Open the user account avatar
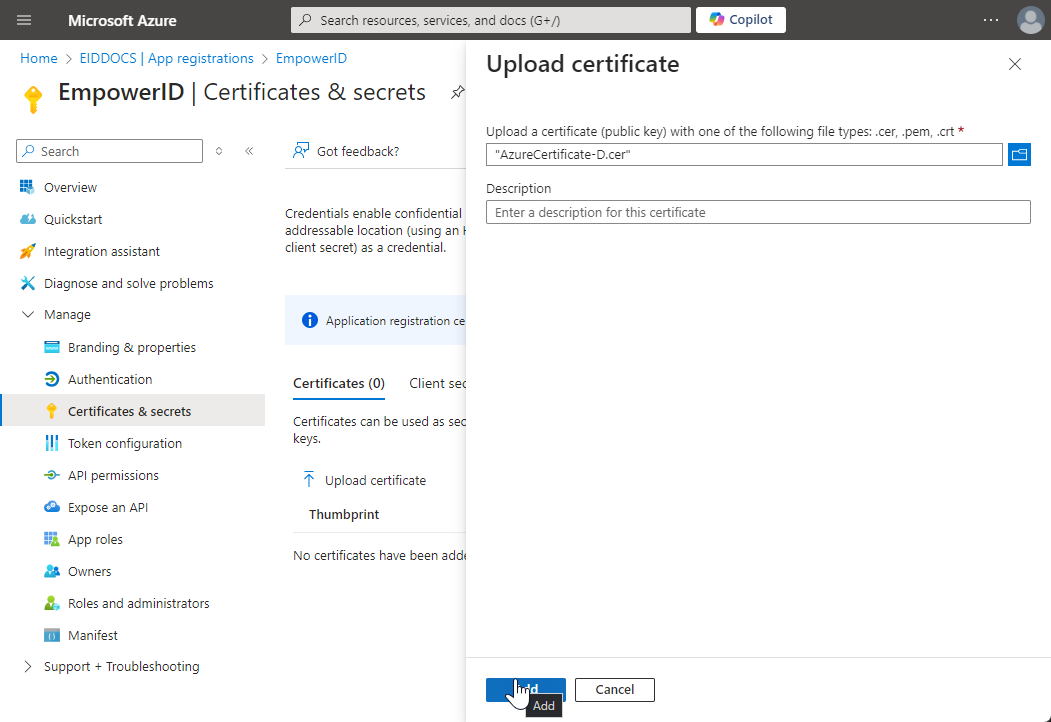This screenshot has height=722, width=1051. (x=1030, y=20)
